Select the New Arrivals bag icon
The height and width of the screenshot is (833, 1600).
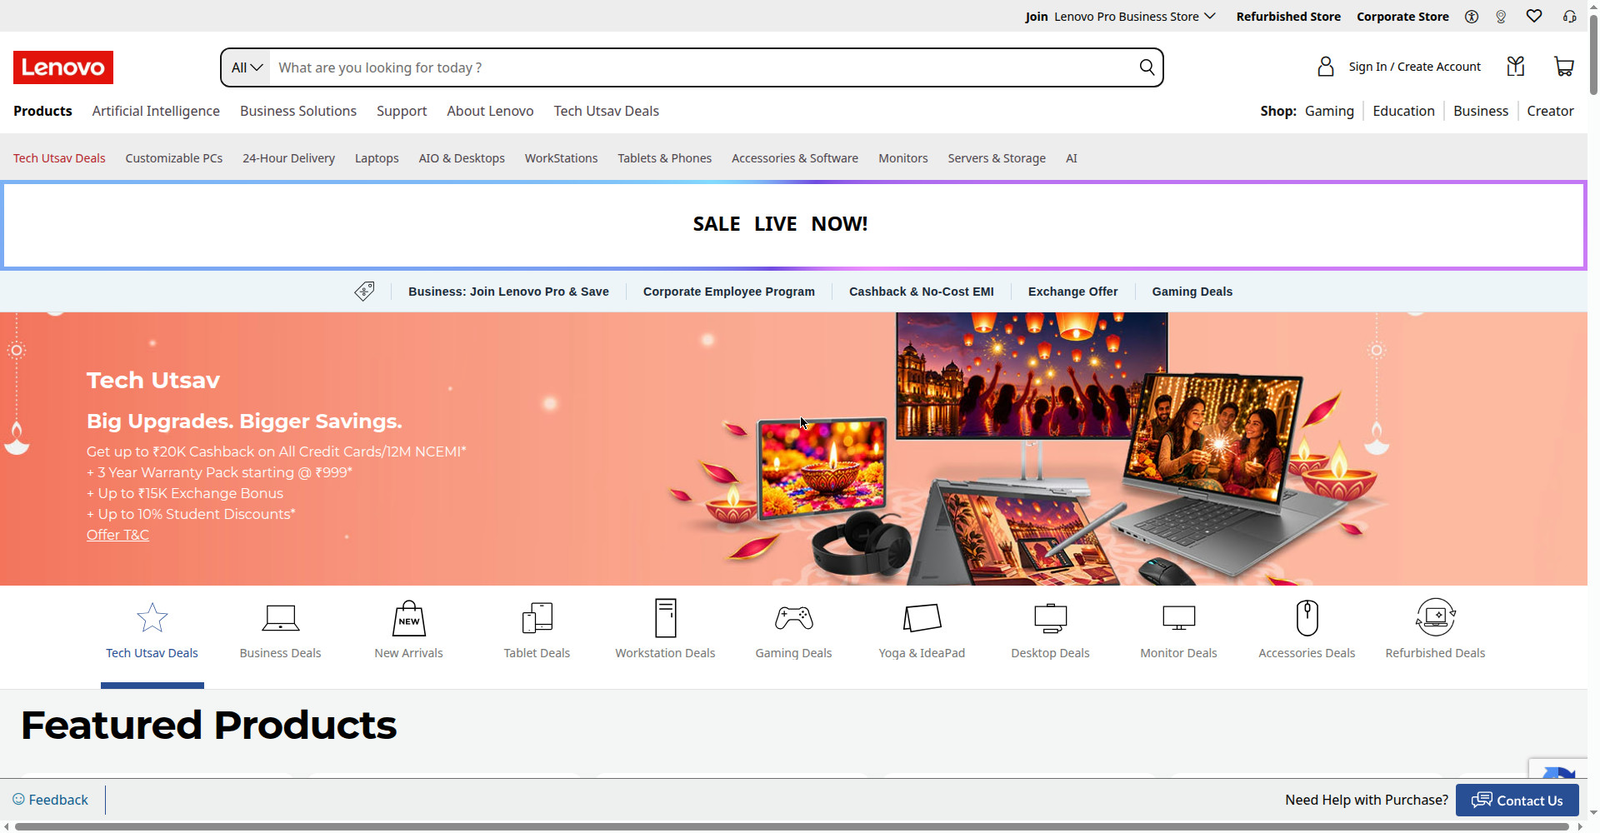coord(409,618)
